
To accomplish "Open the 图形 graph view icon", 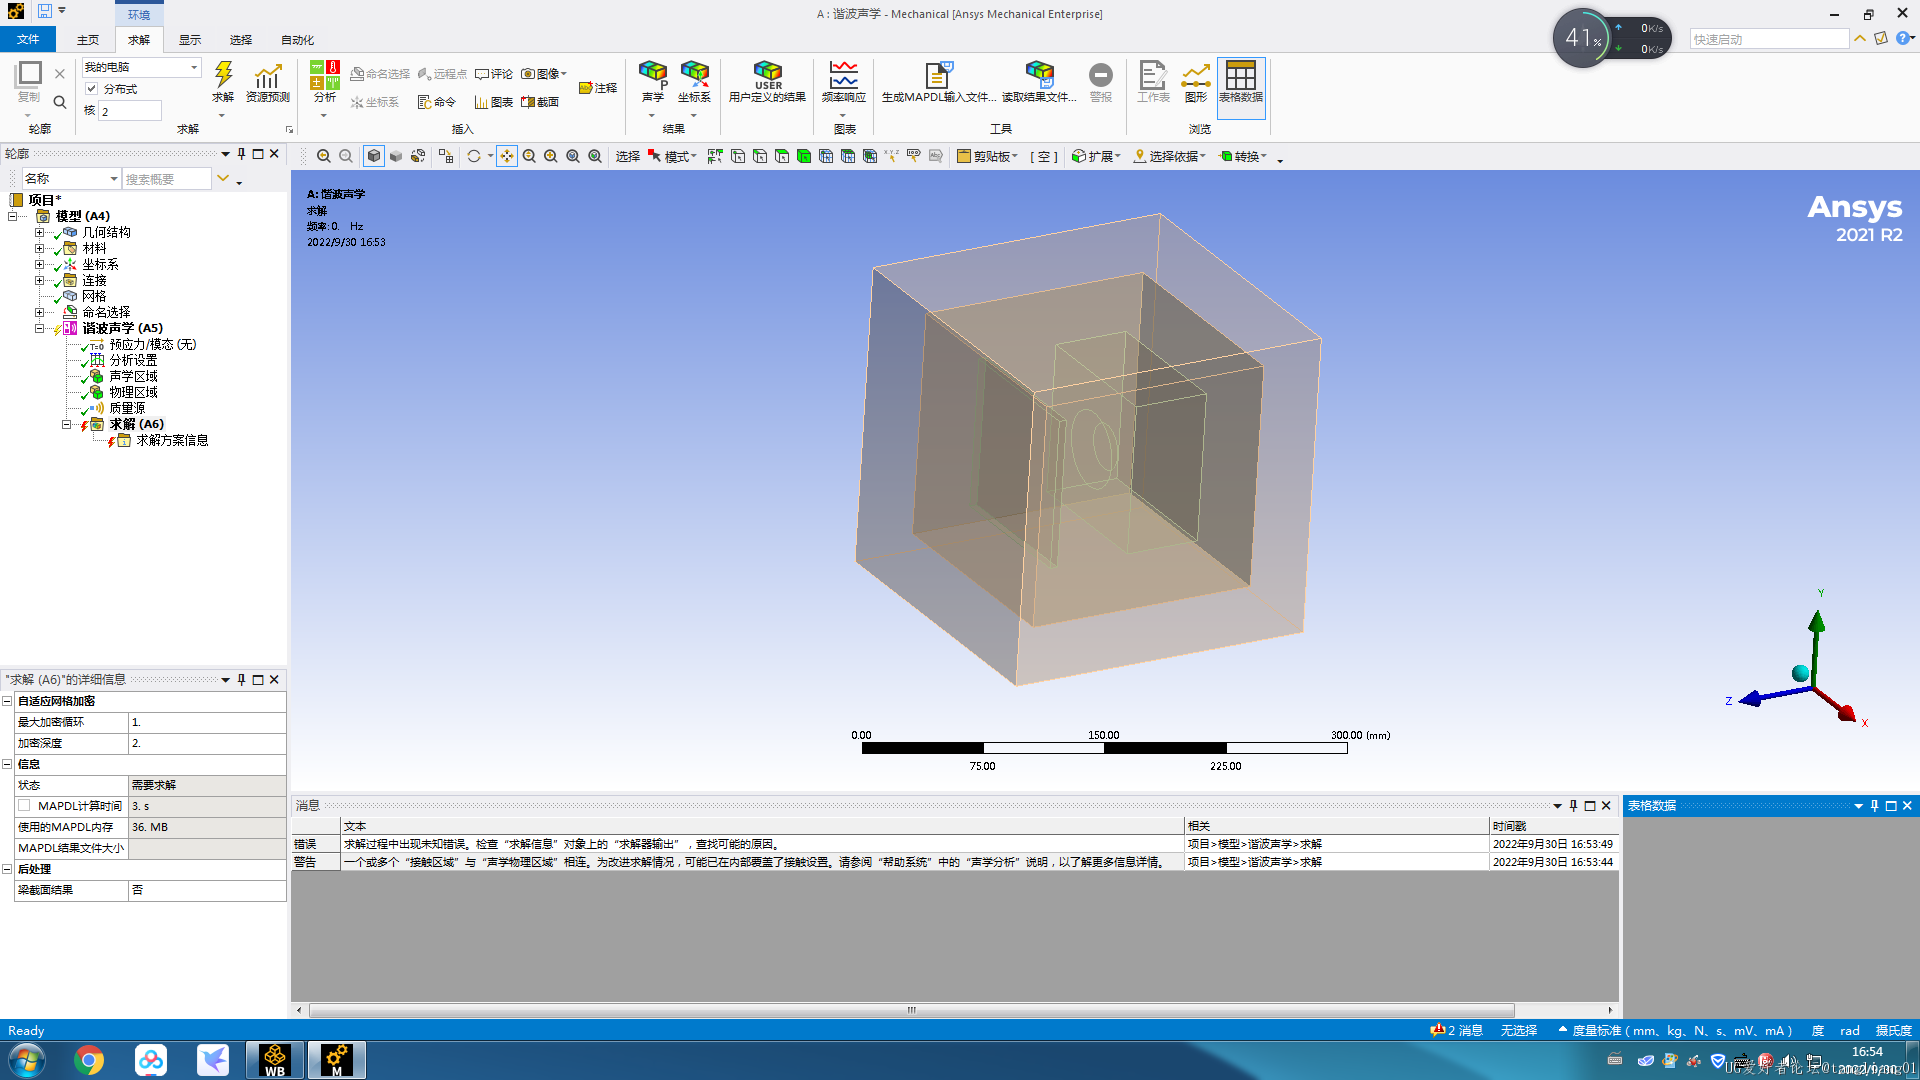I will [x=1196, y=82].
